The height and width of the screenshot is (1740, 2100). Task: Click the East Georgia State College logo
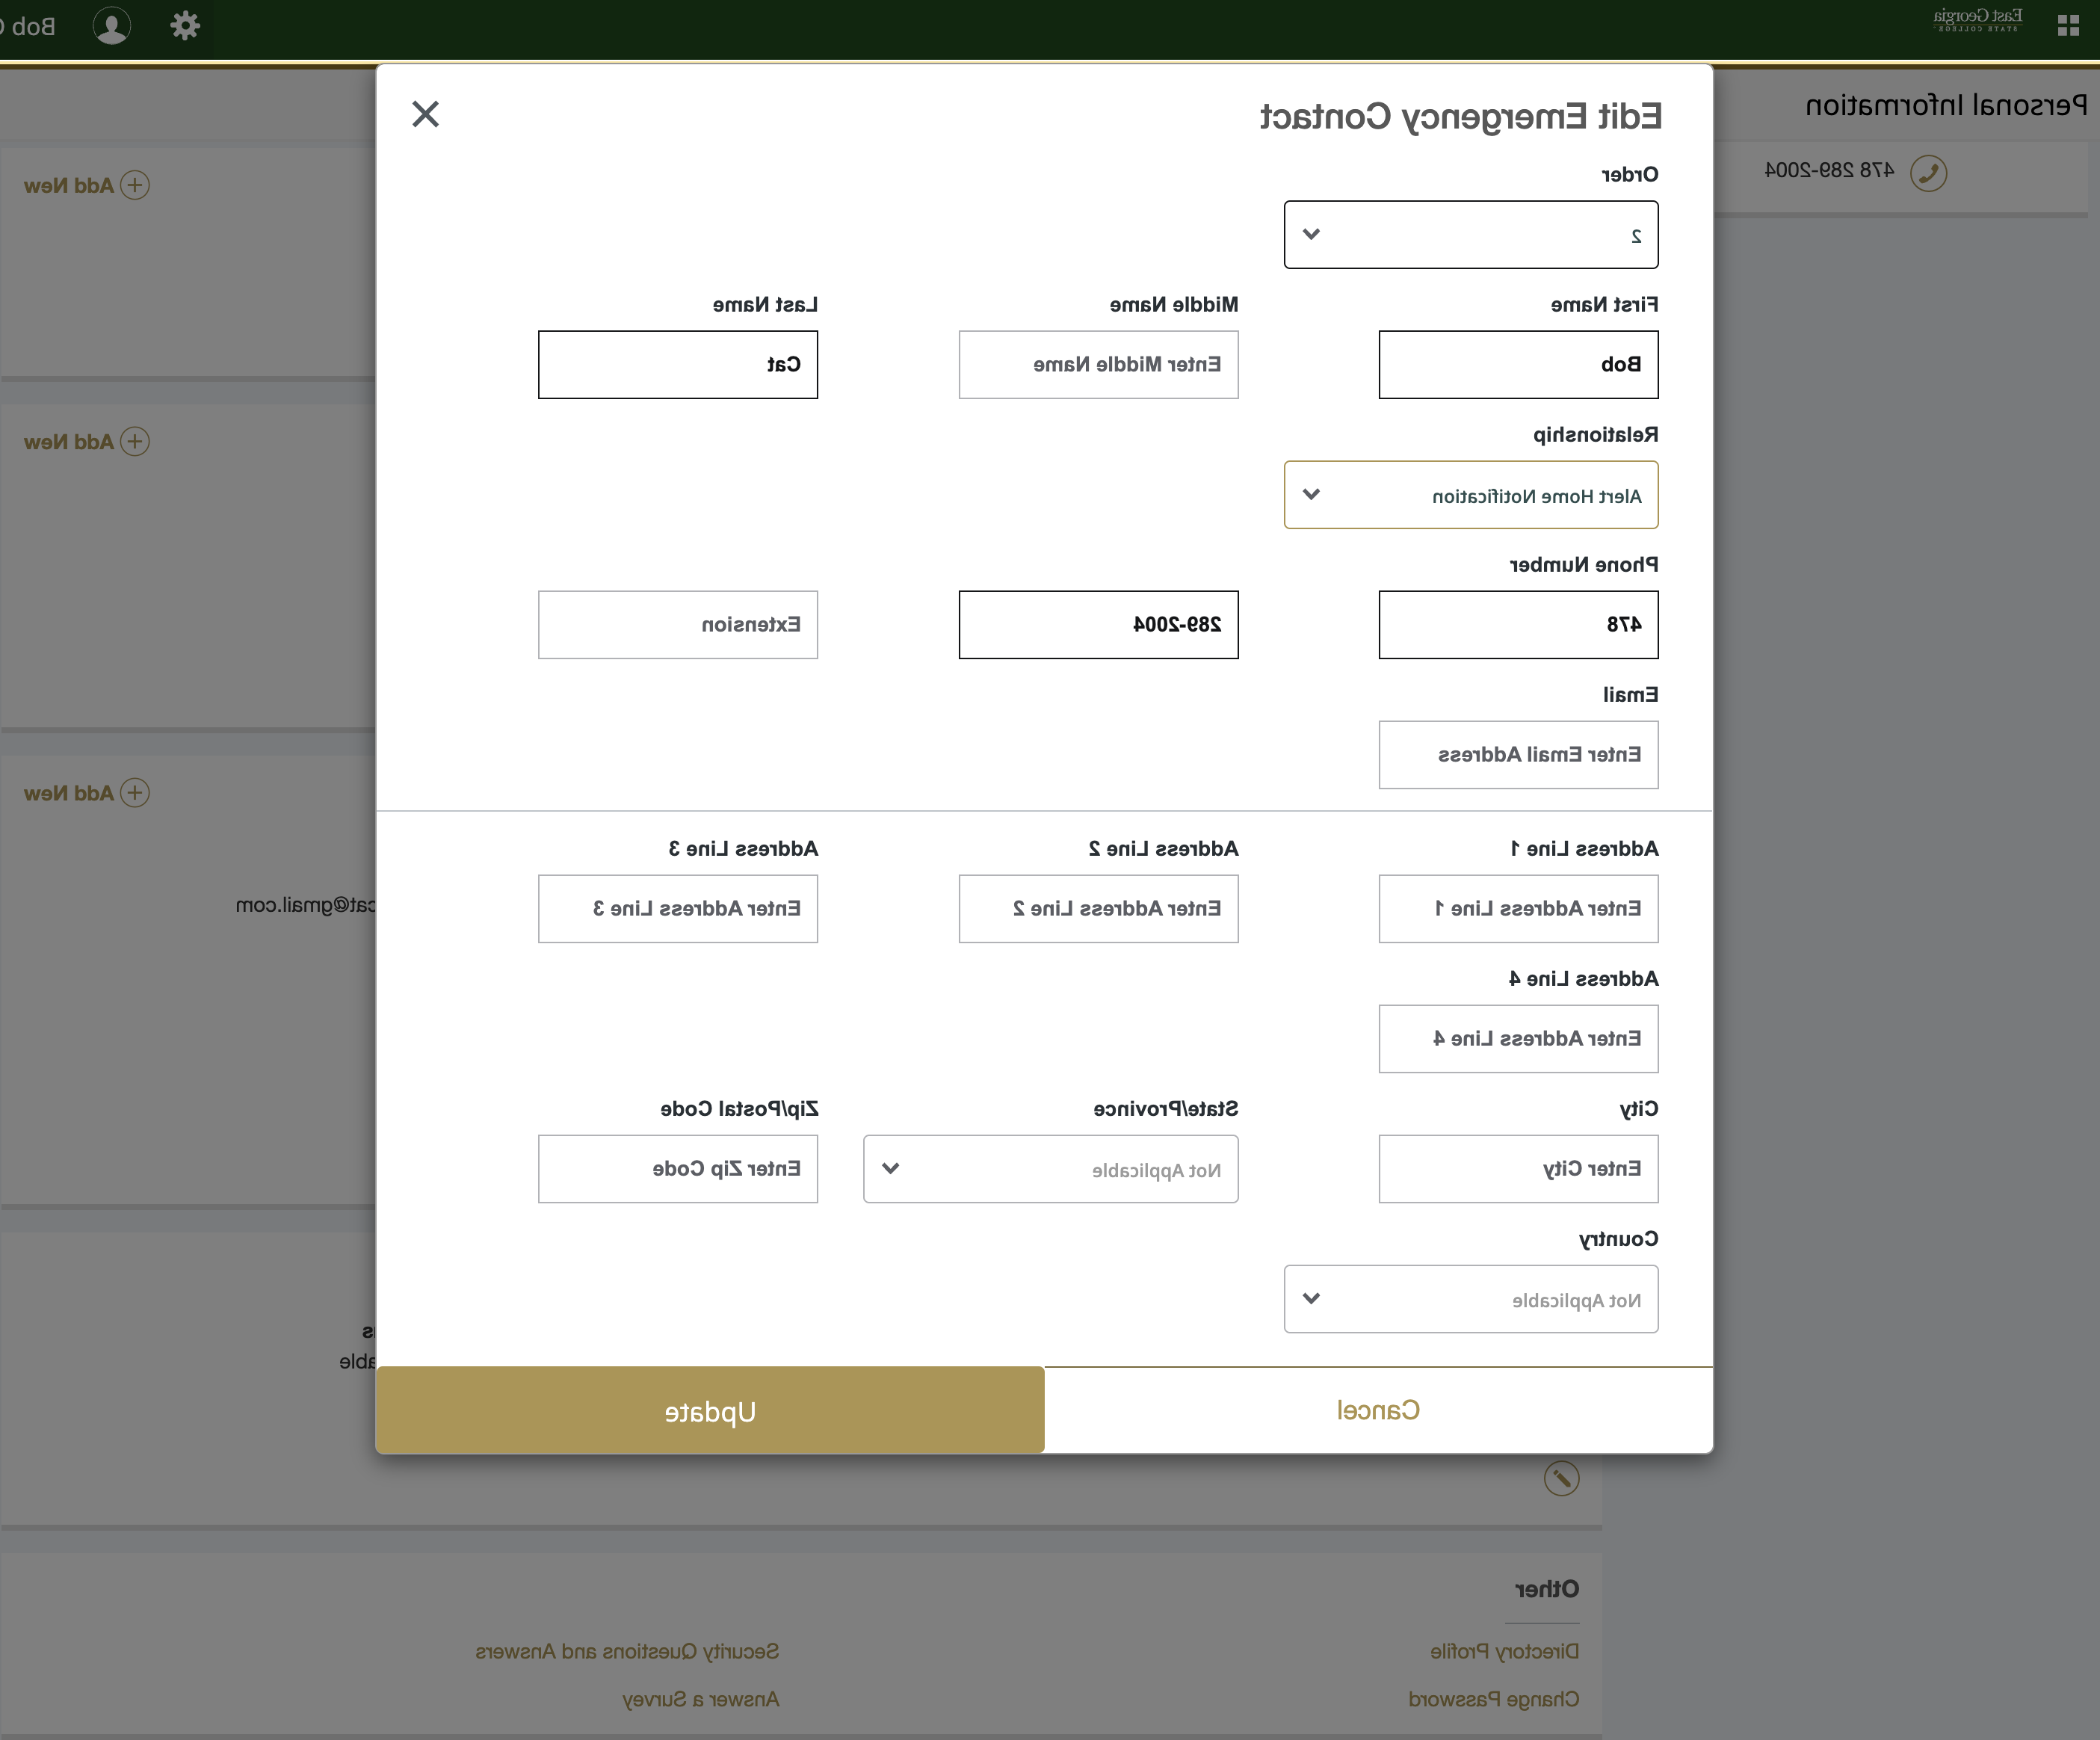pos(1978,20)
